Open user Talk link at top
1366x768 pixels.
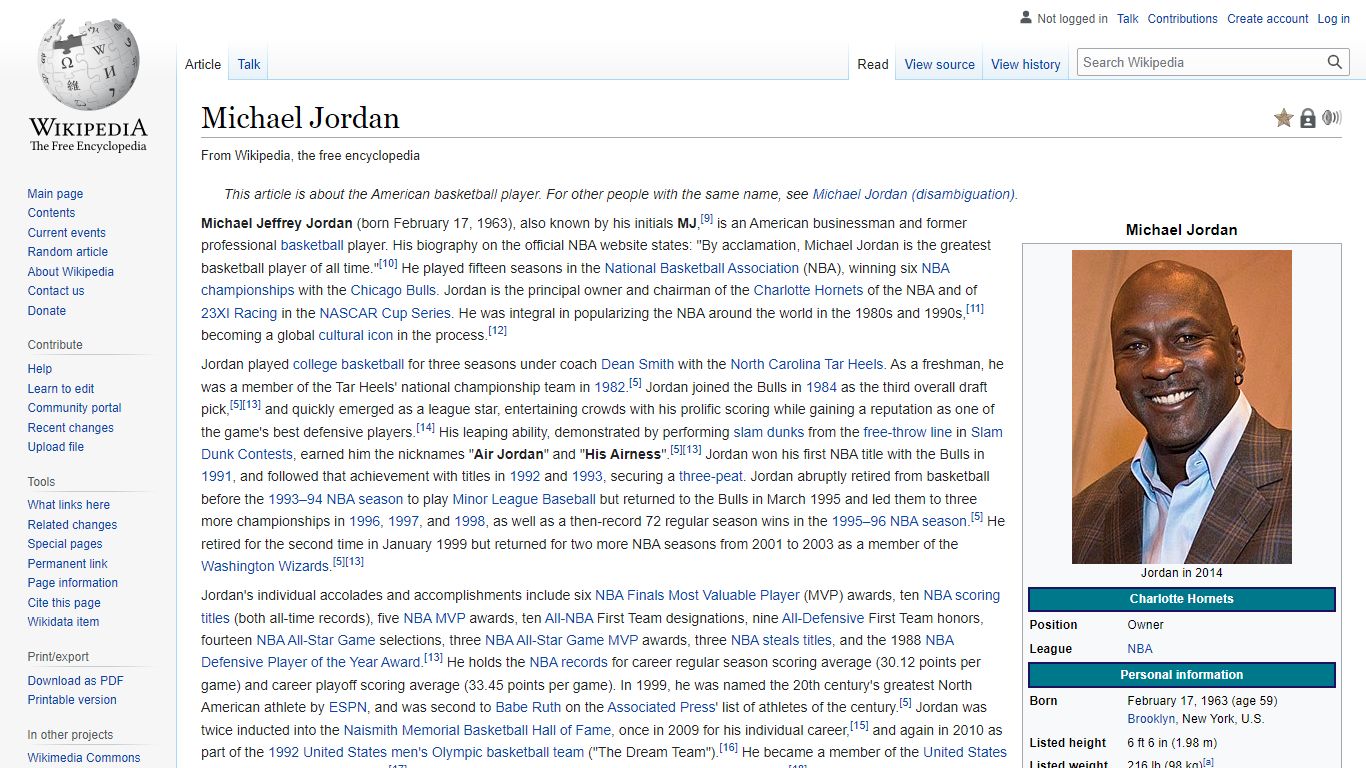click(1128, 19)
